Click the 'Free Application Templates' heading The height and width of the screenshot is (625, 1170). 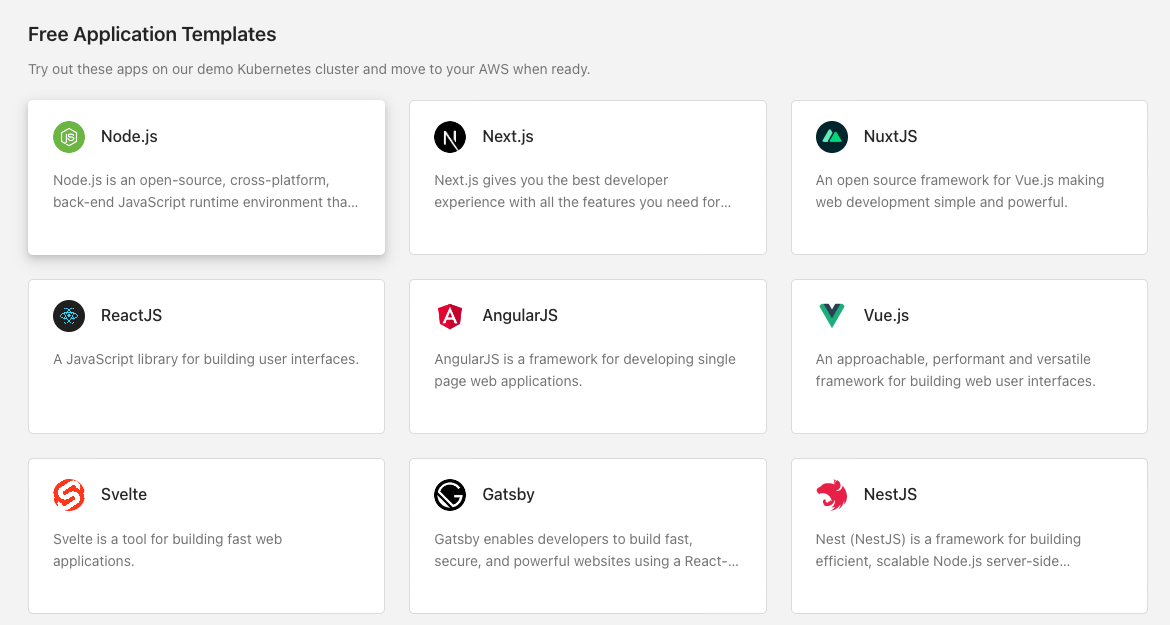pyautogui.click(x=152, y=34)
